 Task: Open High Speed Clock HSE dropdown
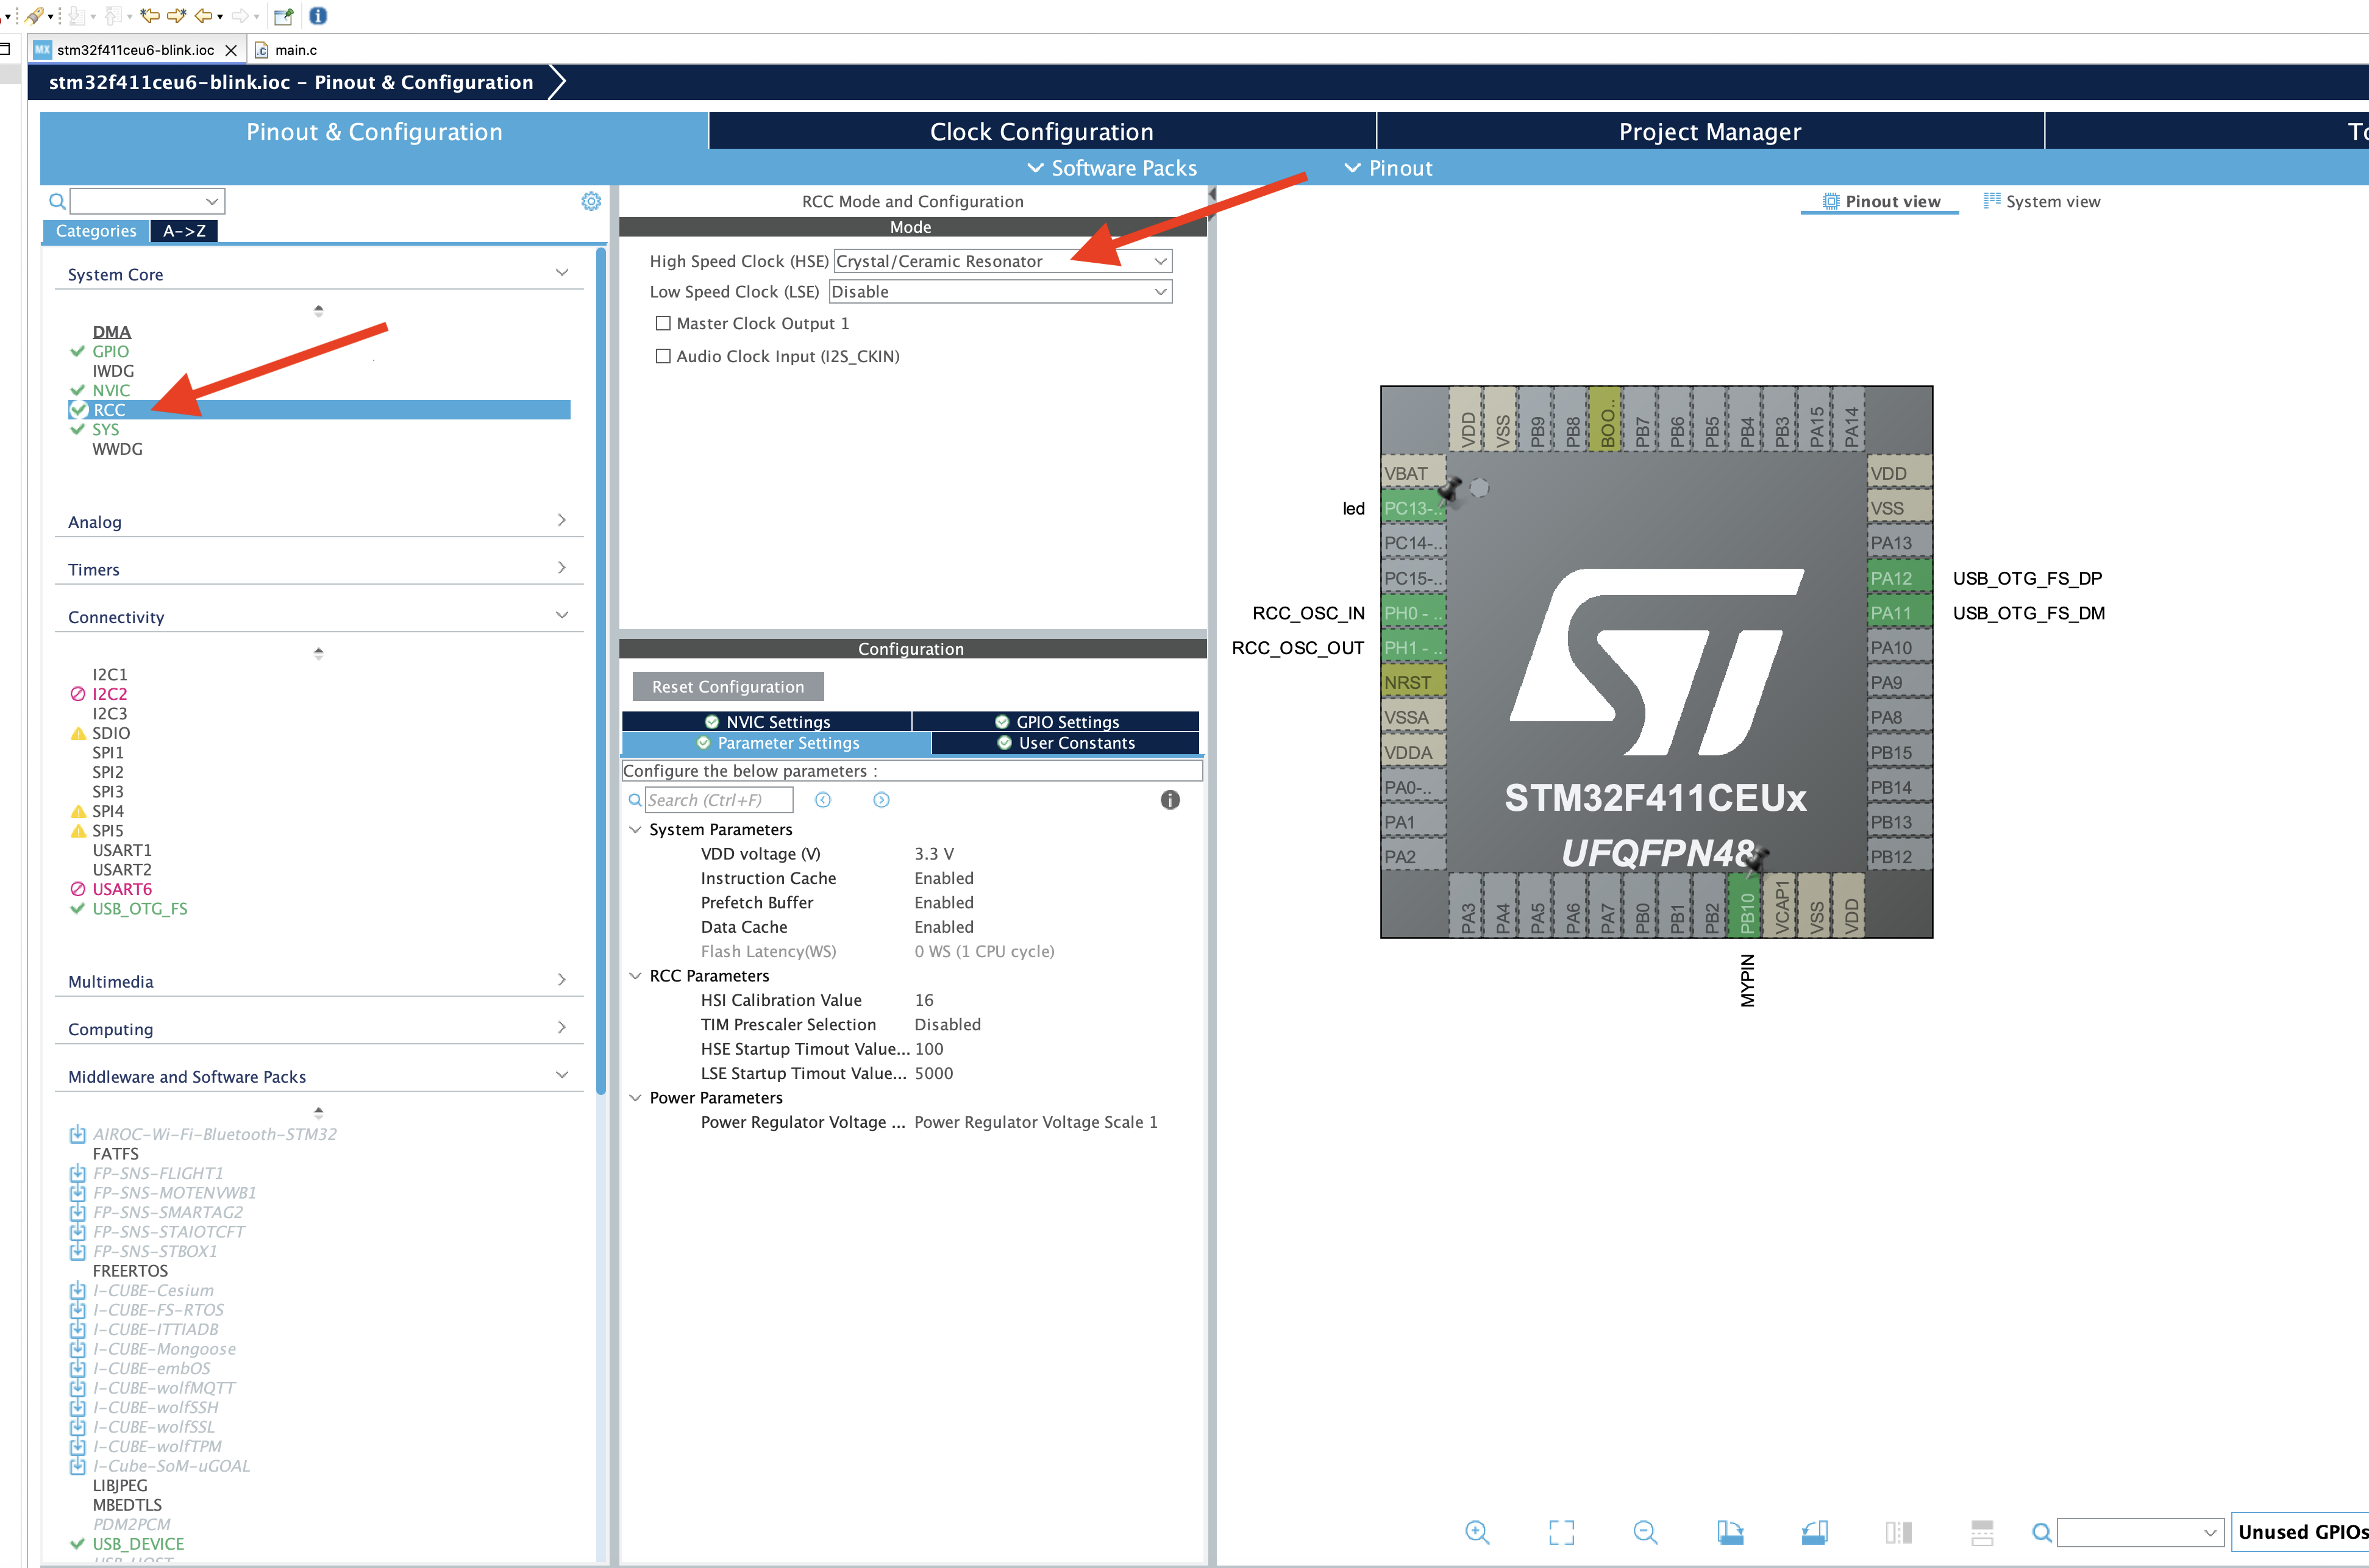point(1002,261)
